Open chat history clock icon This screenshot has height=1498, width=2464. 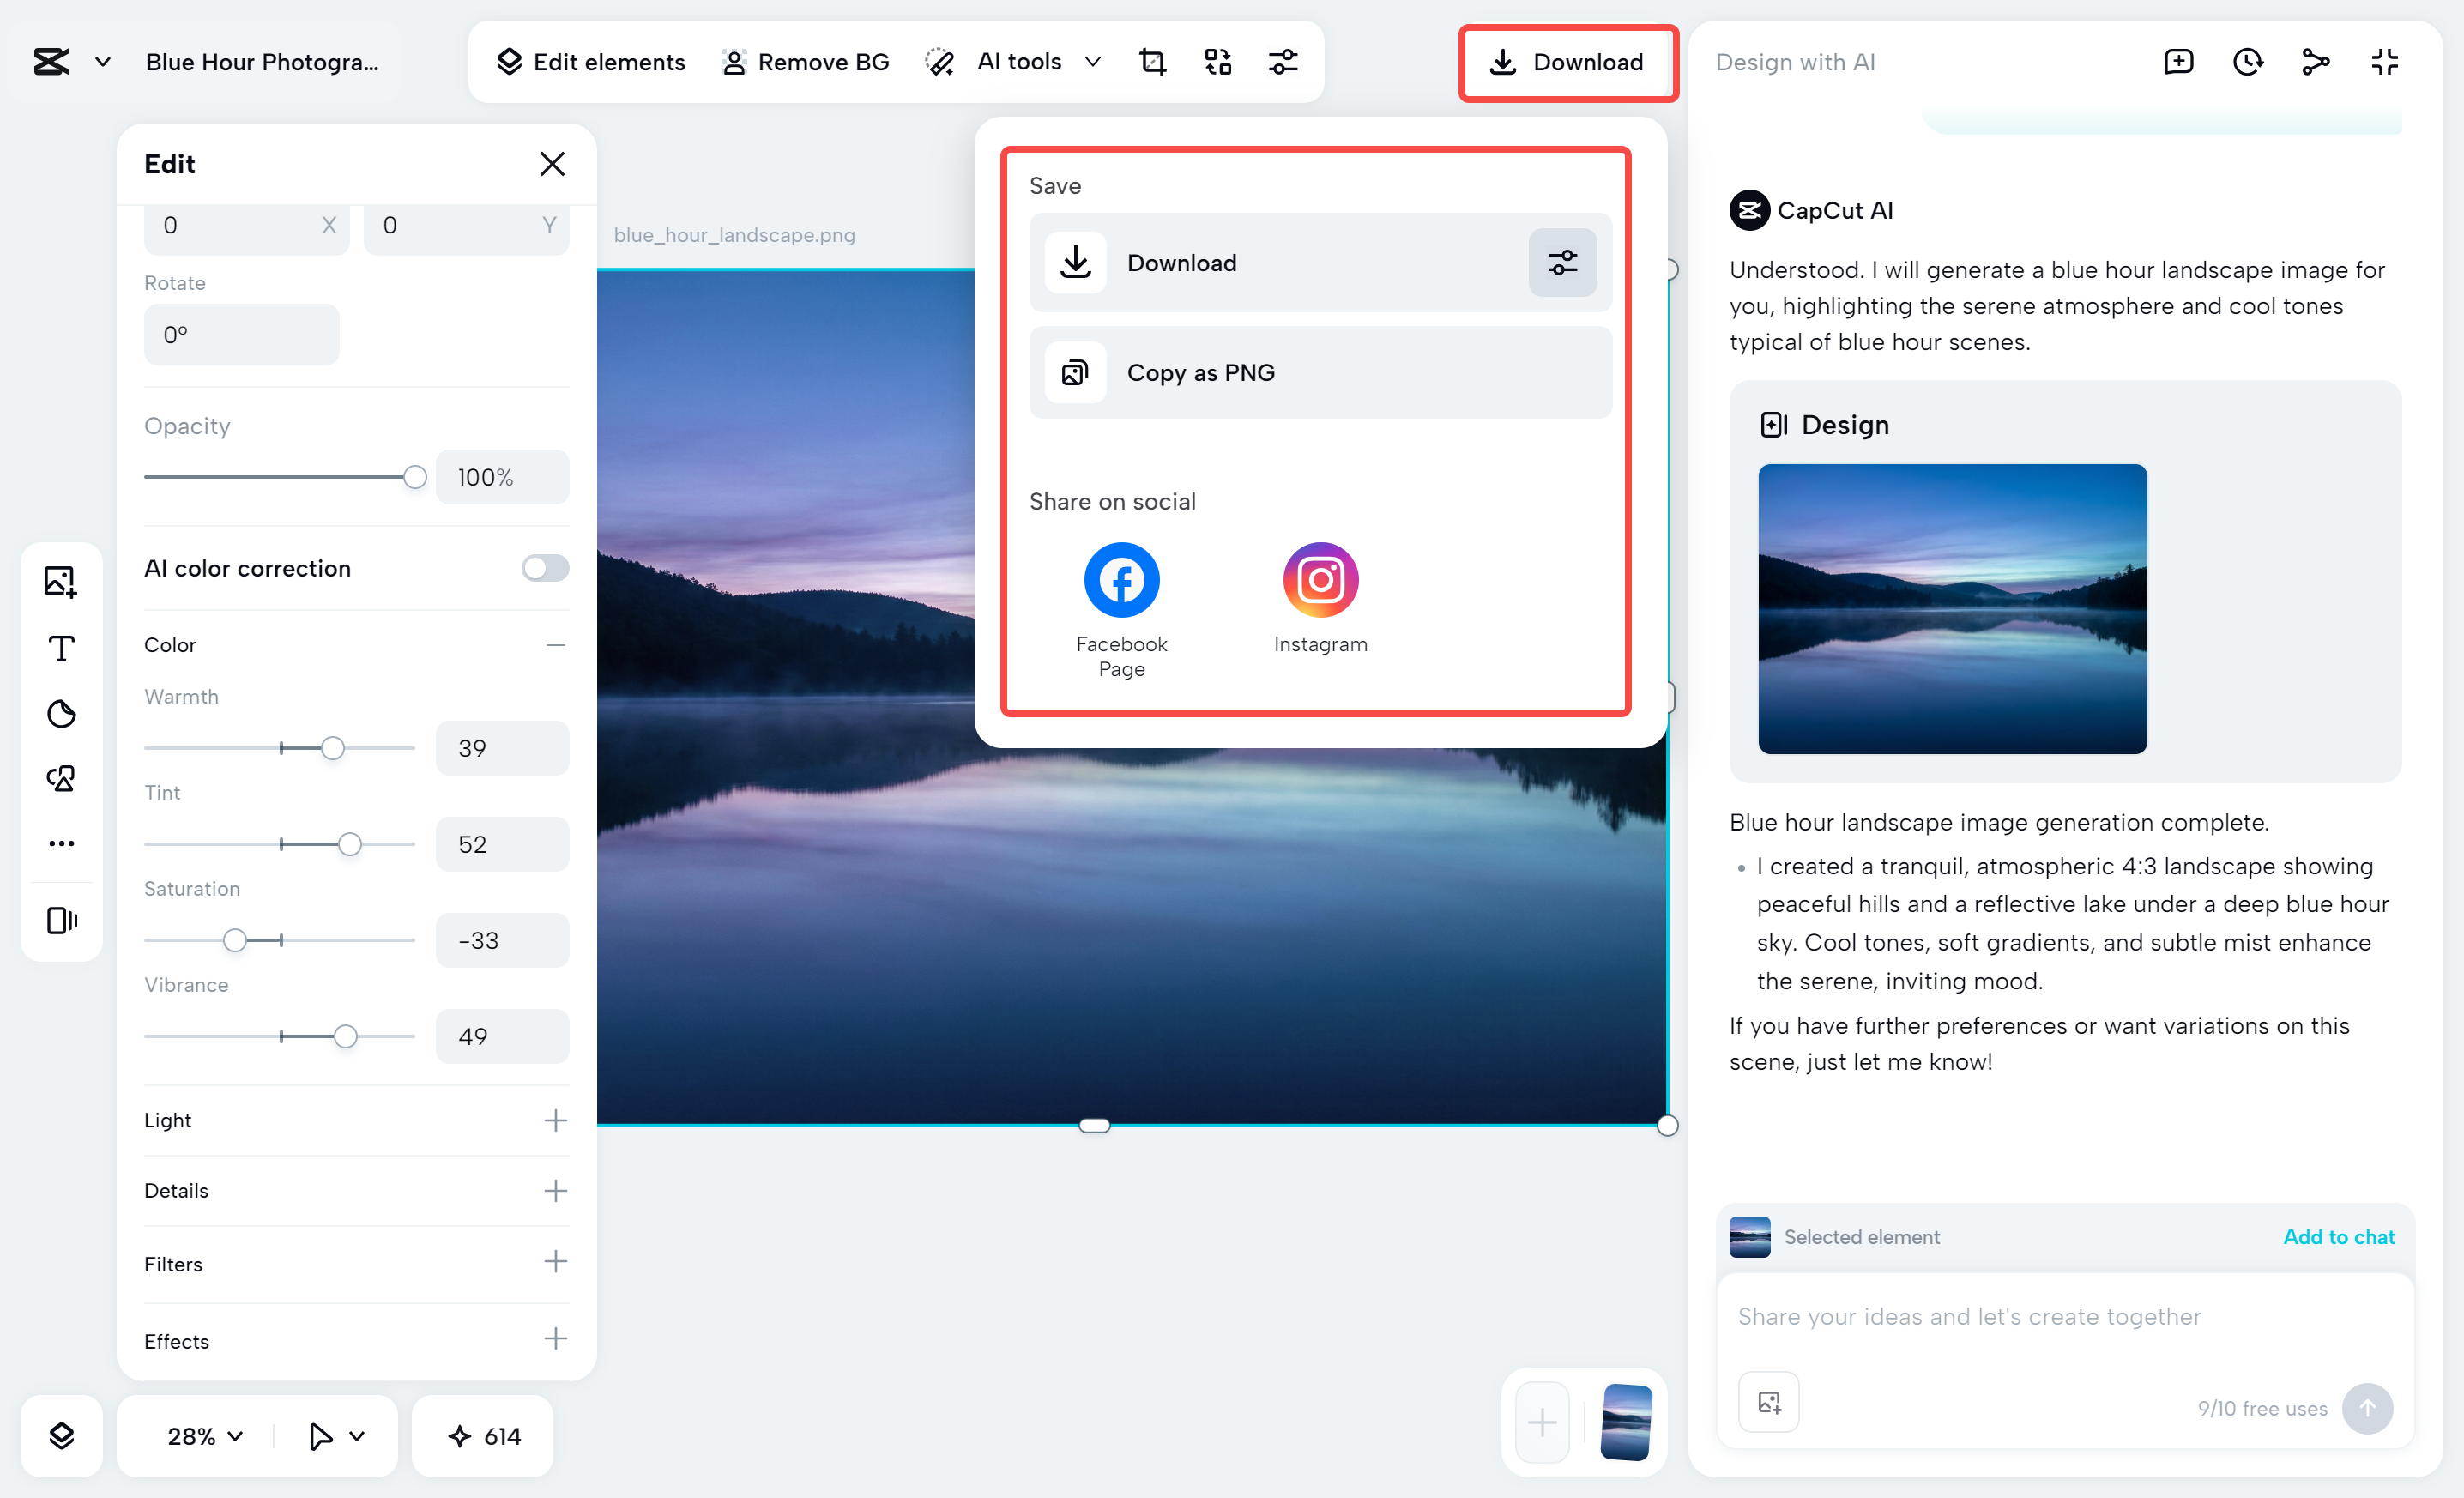[2247, 62]
